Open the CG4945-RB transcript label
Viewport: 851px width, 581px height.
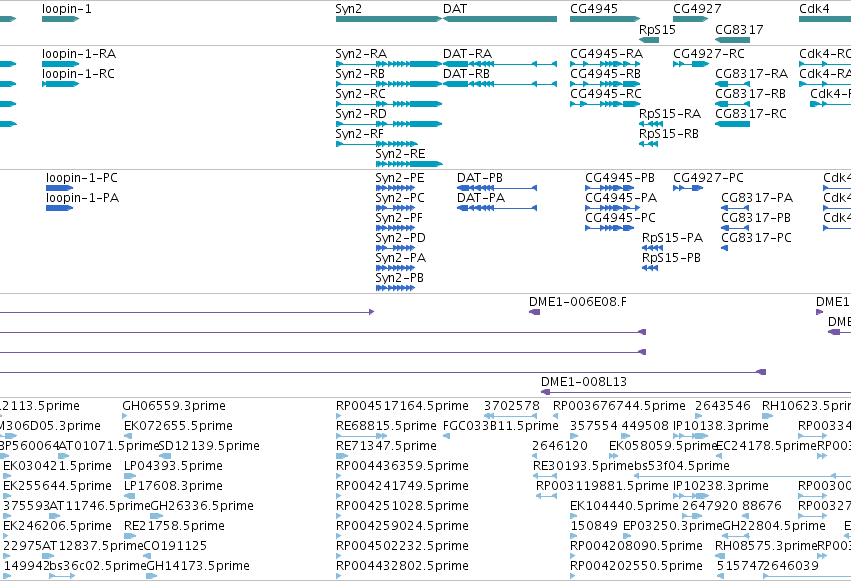605,74
